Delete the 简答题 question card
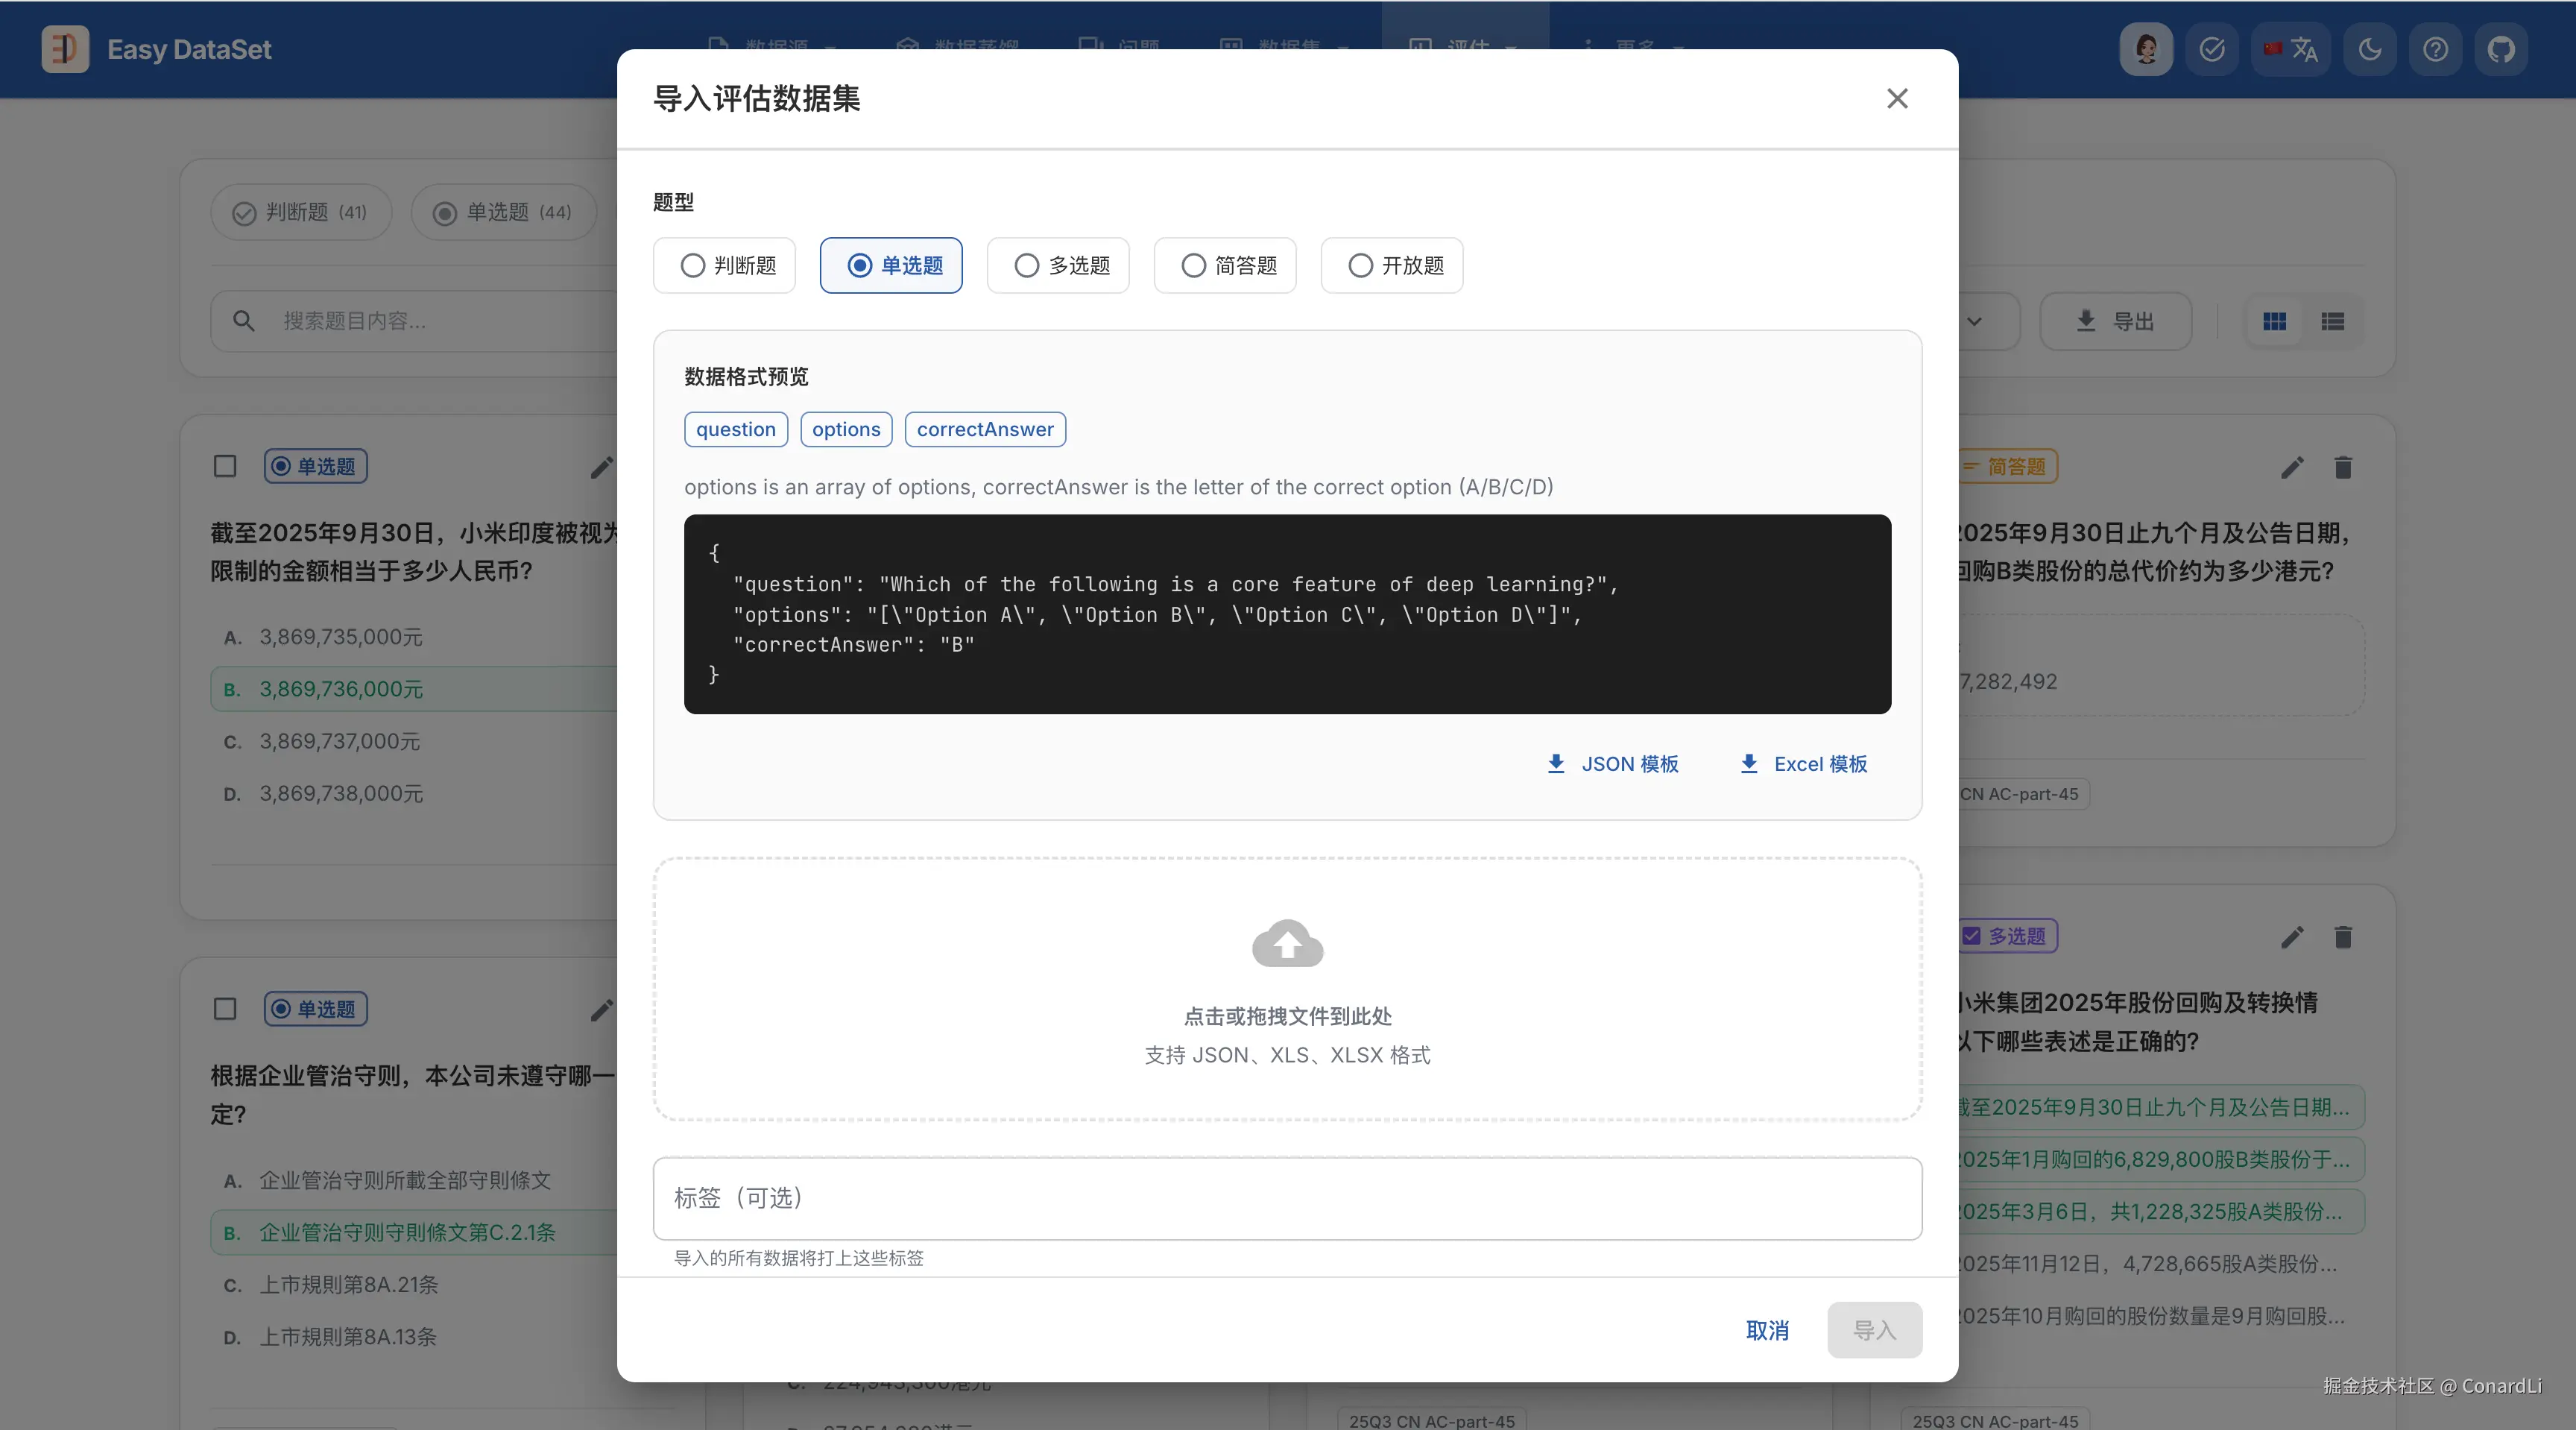The width and height of the screenshot is (2576, 1430). pos(2343,467)
